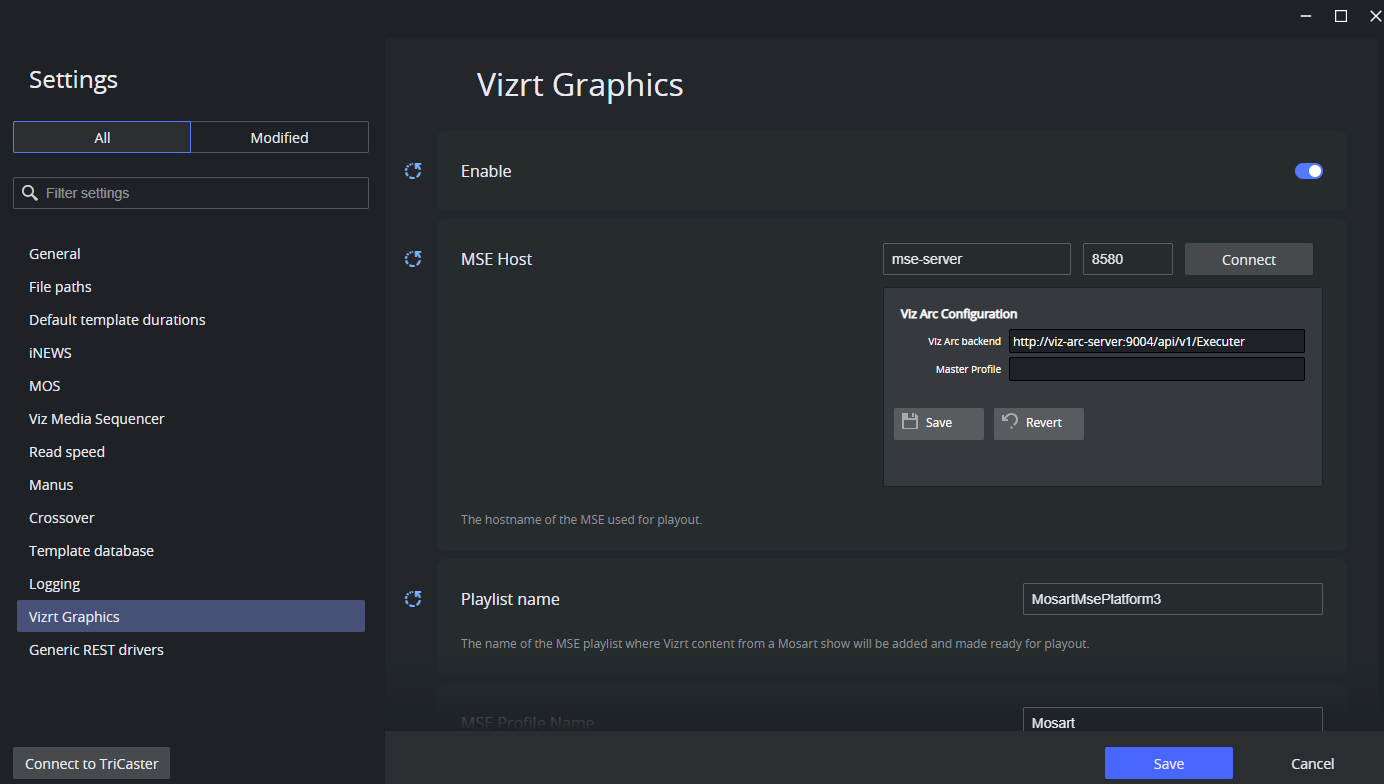Viewport: 1384px width, 784px height.
Task: Click the MSE port field showing 8580
Action: 1127,259
